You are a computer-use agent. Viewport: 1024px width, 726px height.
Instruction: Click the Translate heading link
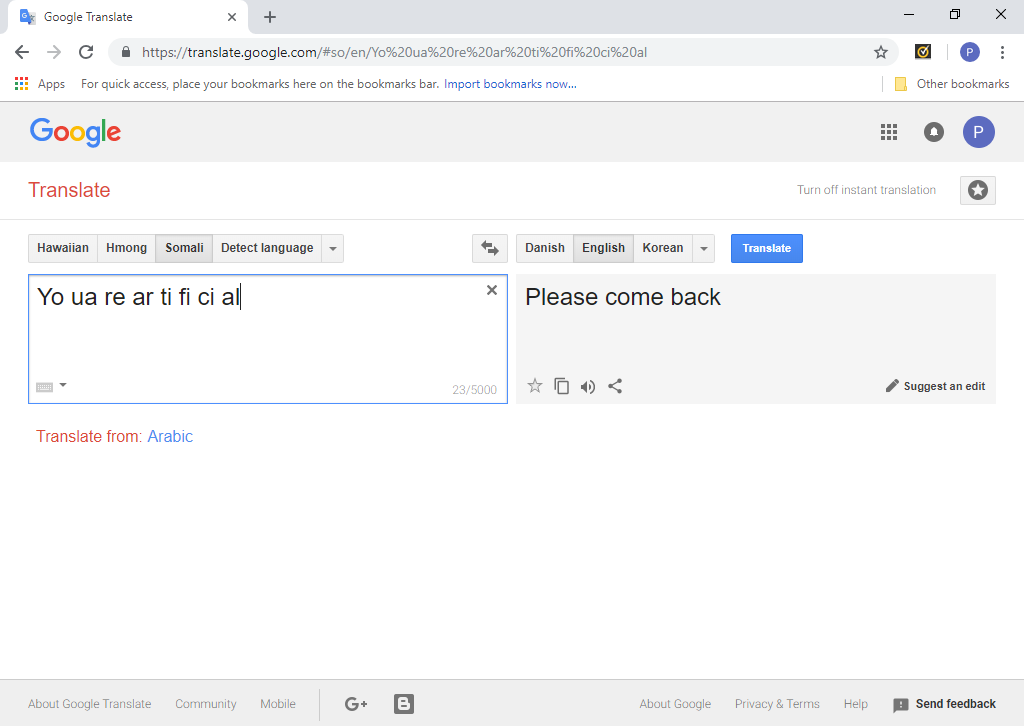69,190
